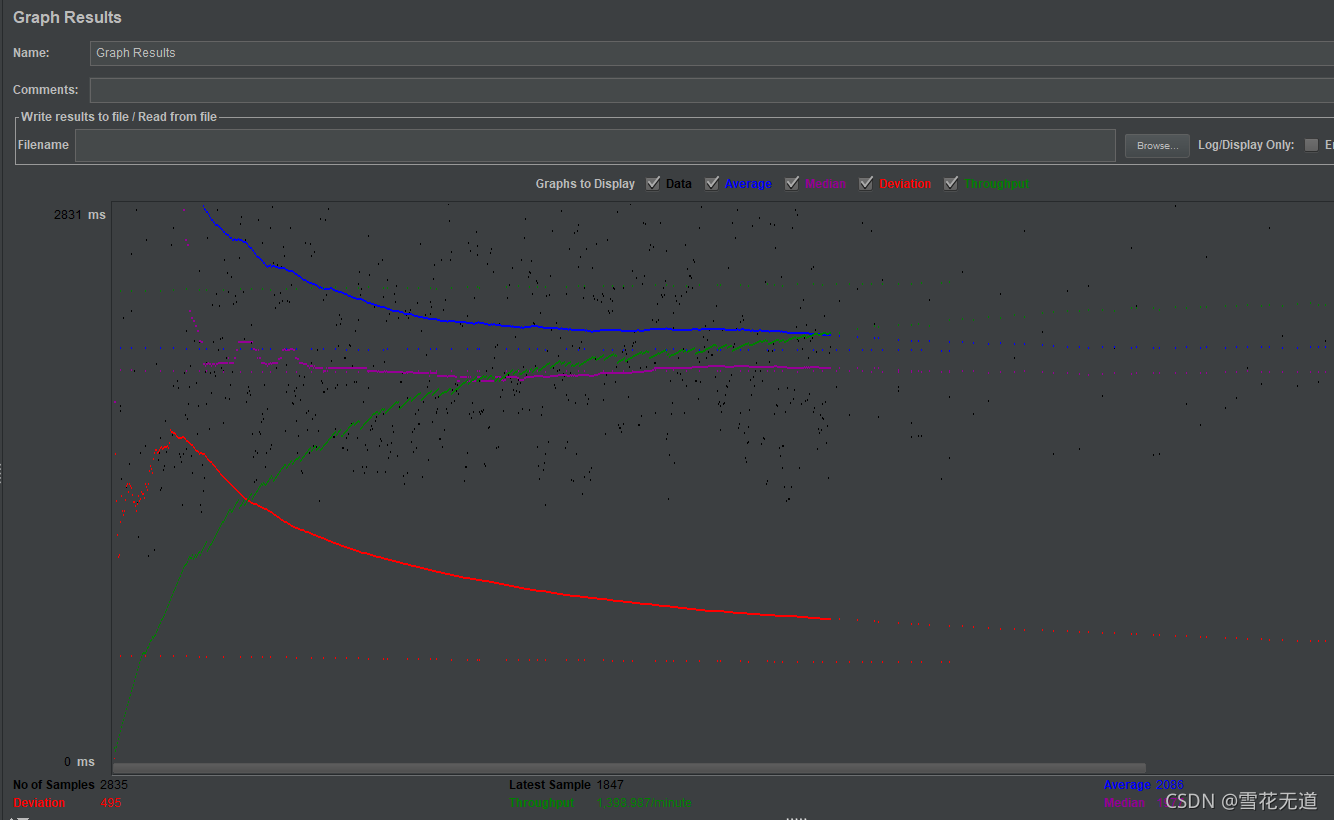1334x820 pixels.
Task: Click the 'Name:' field label
Action: pyautogui.click(x=31, y=53)
